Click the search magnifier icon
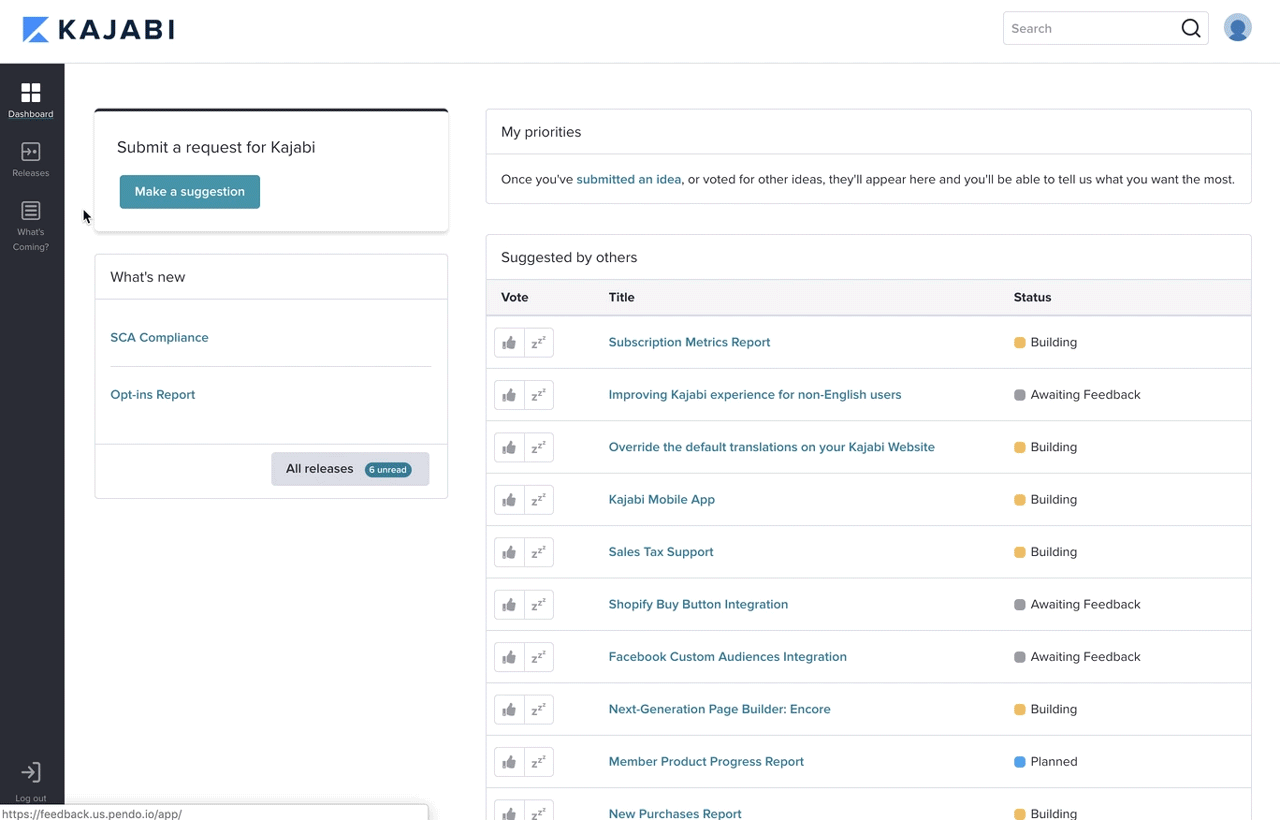 (x=1190, y=28)
